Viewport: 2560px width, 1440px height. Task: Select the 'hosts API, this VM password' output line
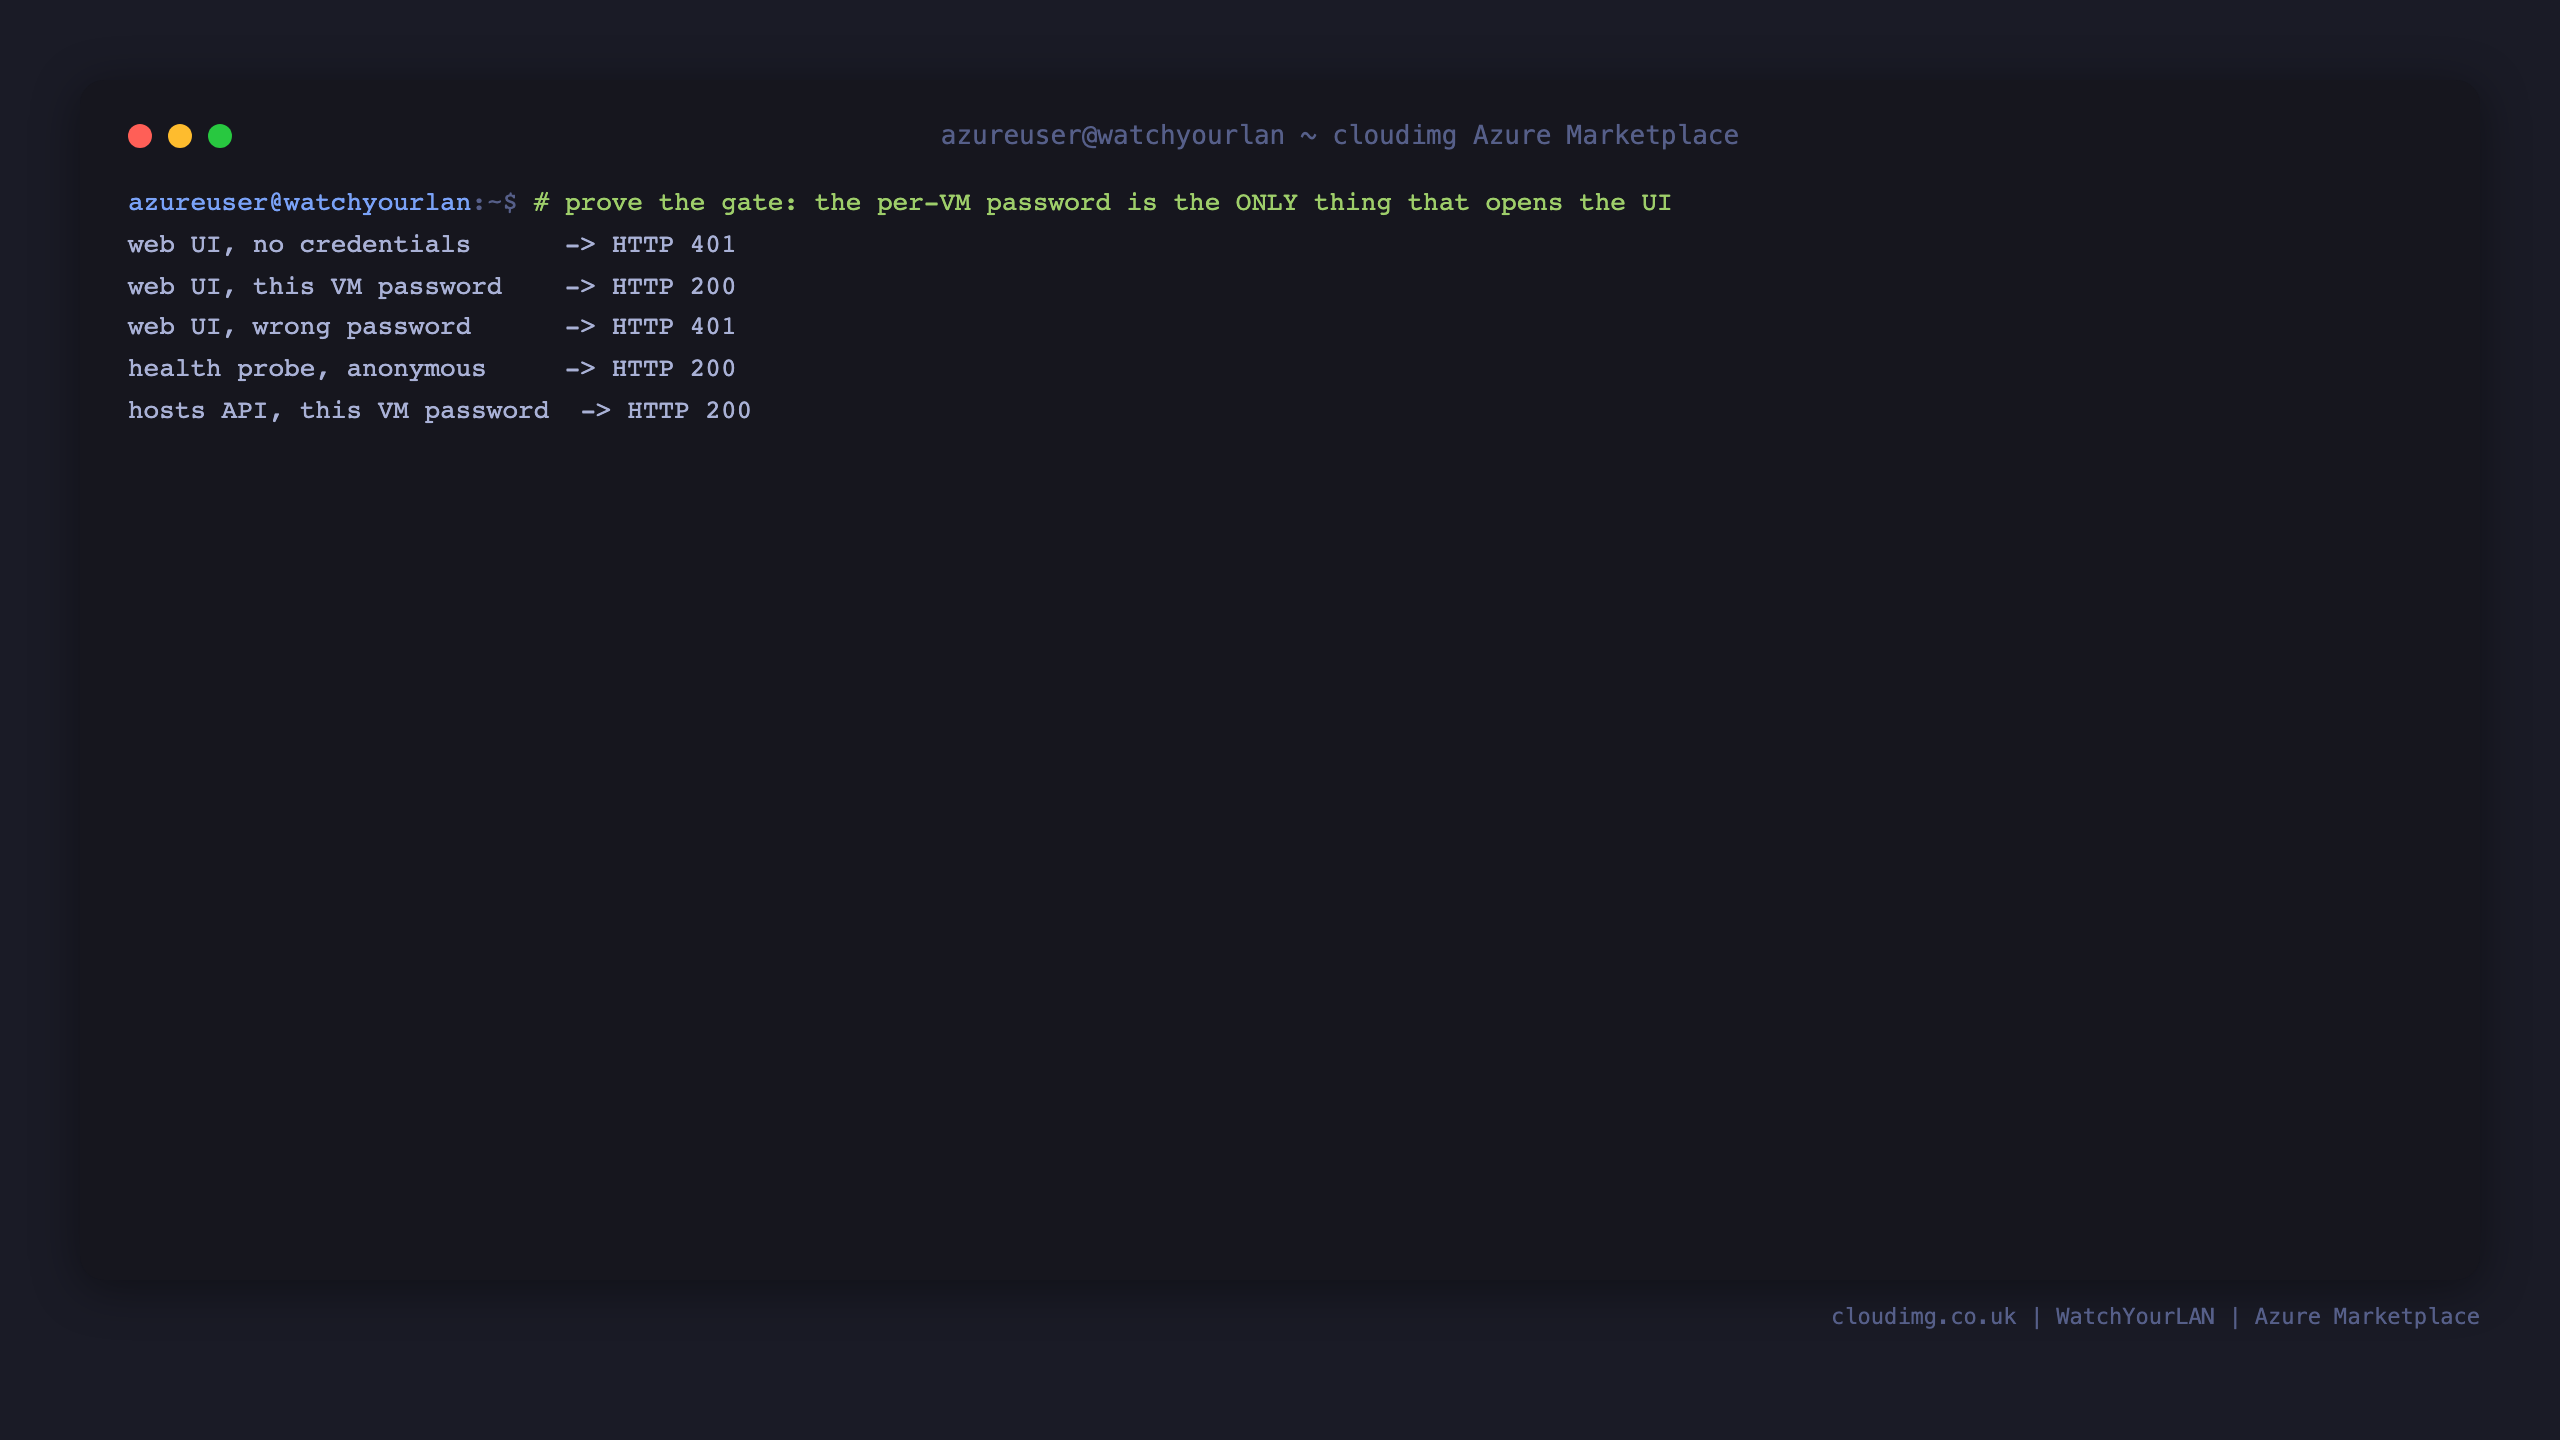click(440, 411)
